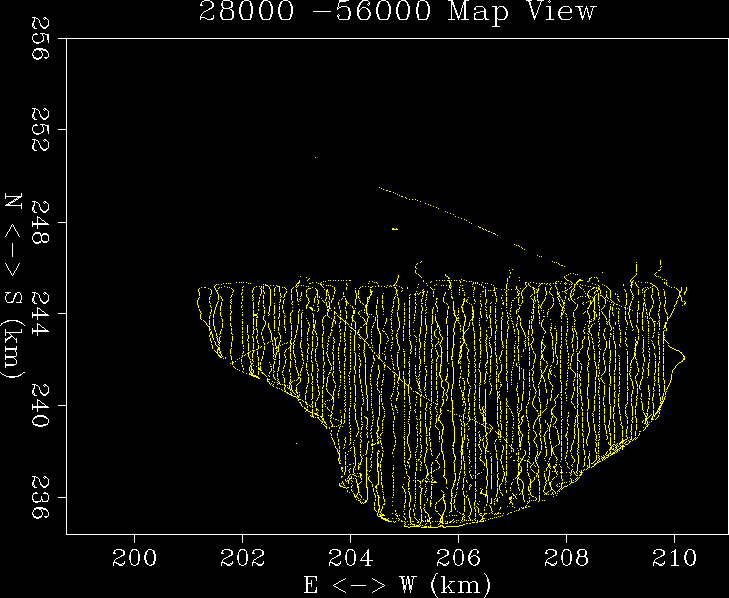Click the "28000 -56000 Map View" plot title
This screenshot has width=729, height=598.
pos(396,12)
